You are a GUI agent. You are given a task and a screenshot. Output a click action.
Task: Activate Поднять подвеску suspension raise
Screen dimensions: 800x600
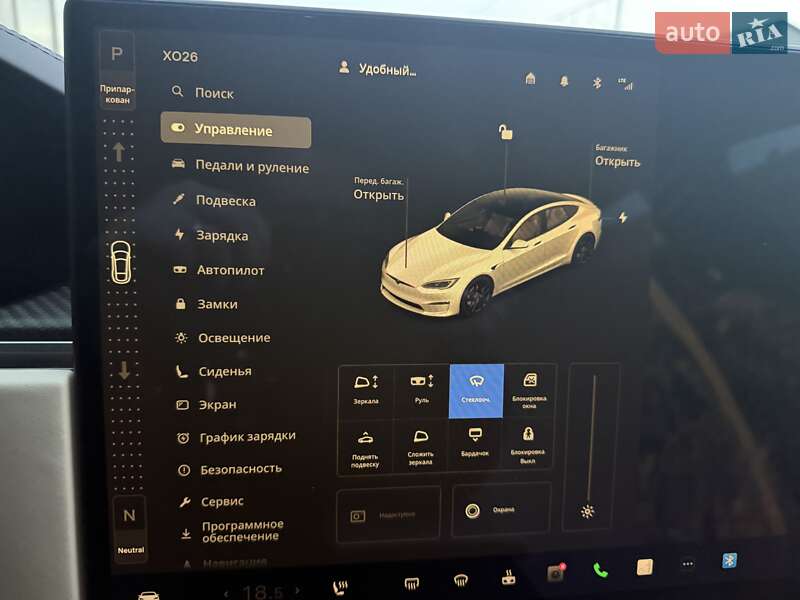366,449
